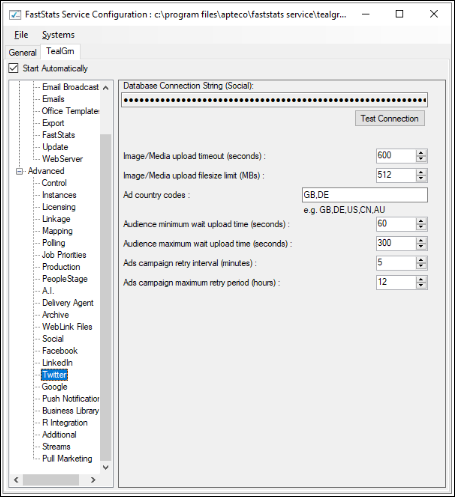Select the Advanced tree node label
The width and height of the screenshot is (455, 497).
(x=46, y=171)
